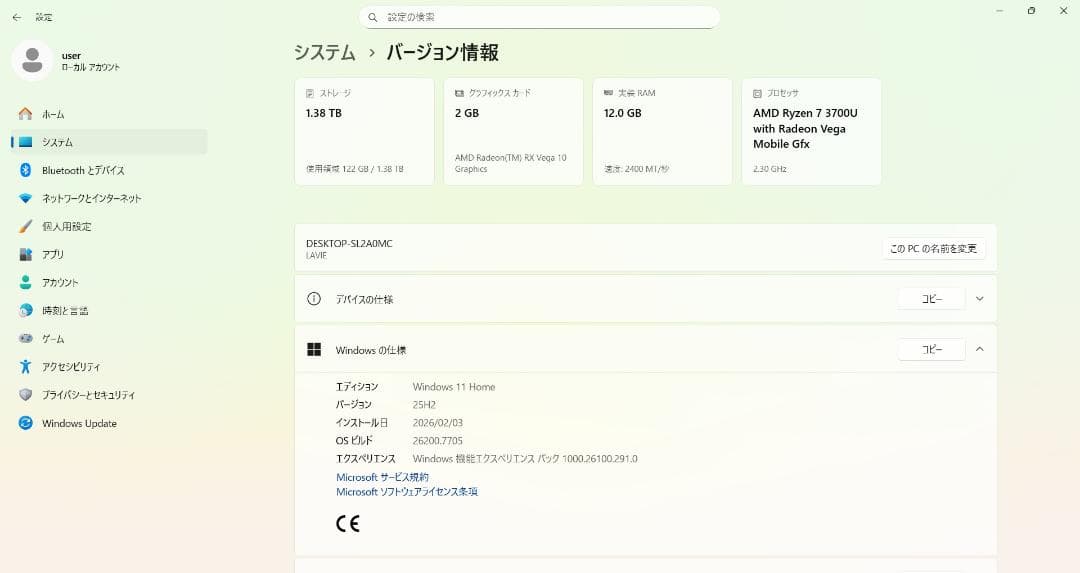Click the 12.0 GB RAM card
This screenshot has height=573, width=1080.
tap(663, 131)
